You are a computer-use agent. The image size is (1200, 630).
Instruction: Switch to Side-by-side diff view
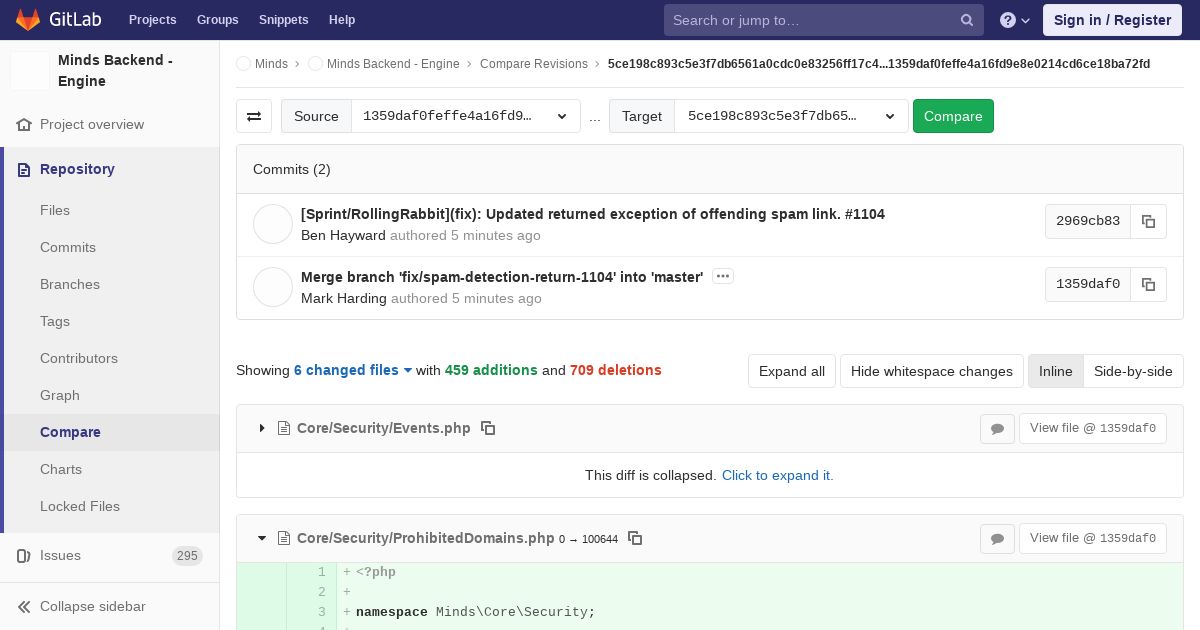coord(1133,371)
